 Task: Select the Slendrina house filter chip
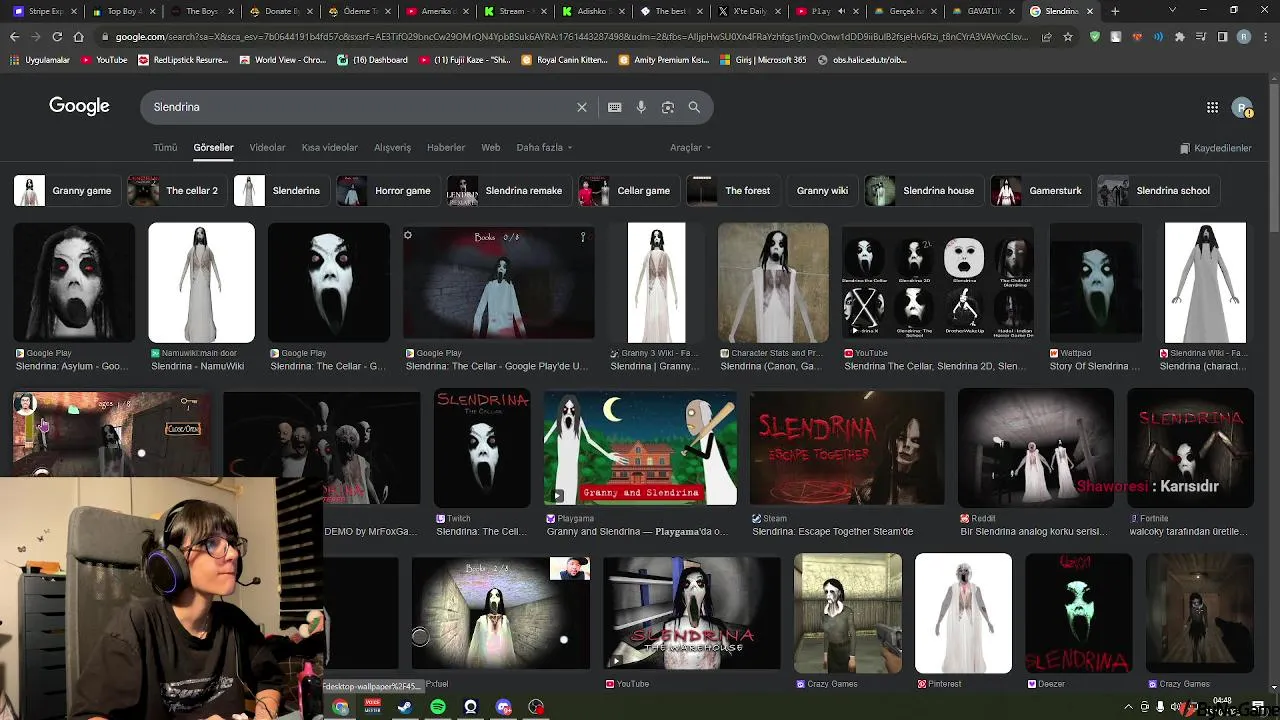tap(924, 191)
